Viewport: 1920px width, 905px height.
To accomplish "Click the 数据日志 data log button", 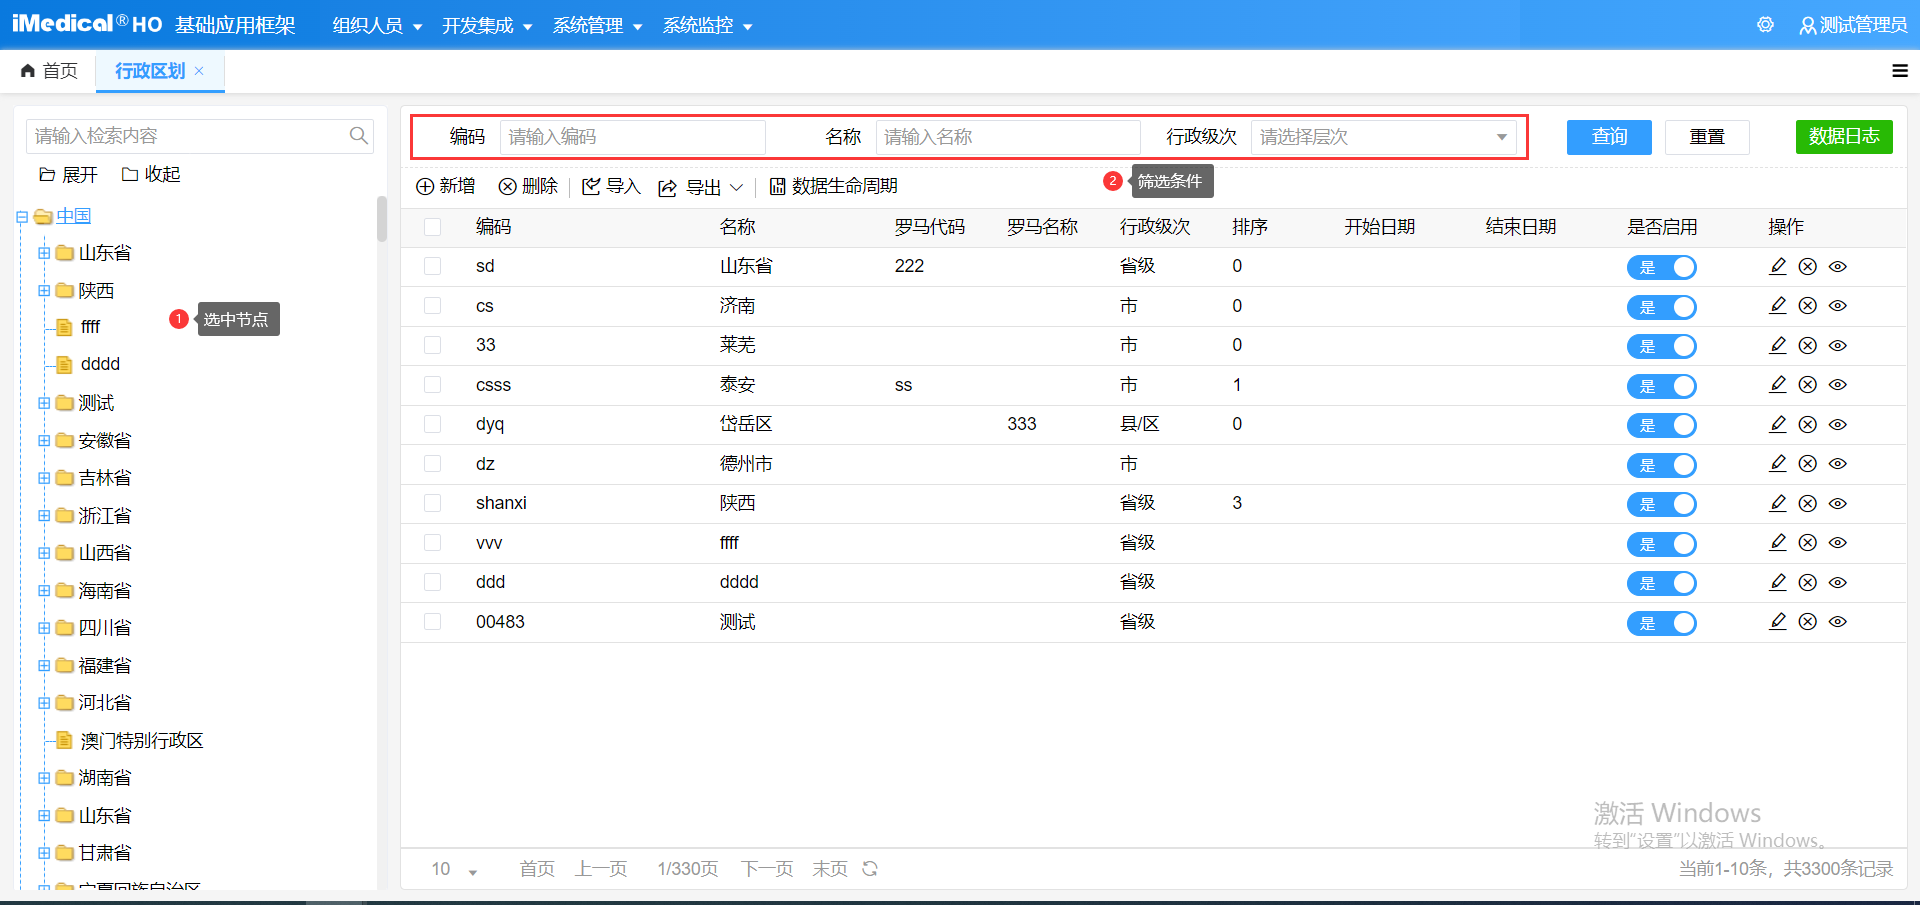I will coord(1844,137).
